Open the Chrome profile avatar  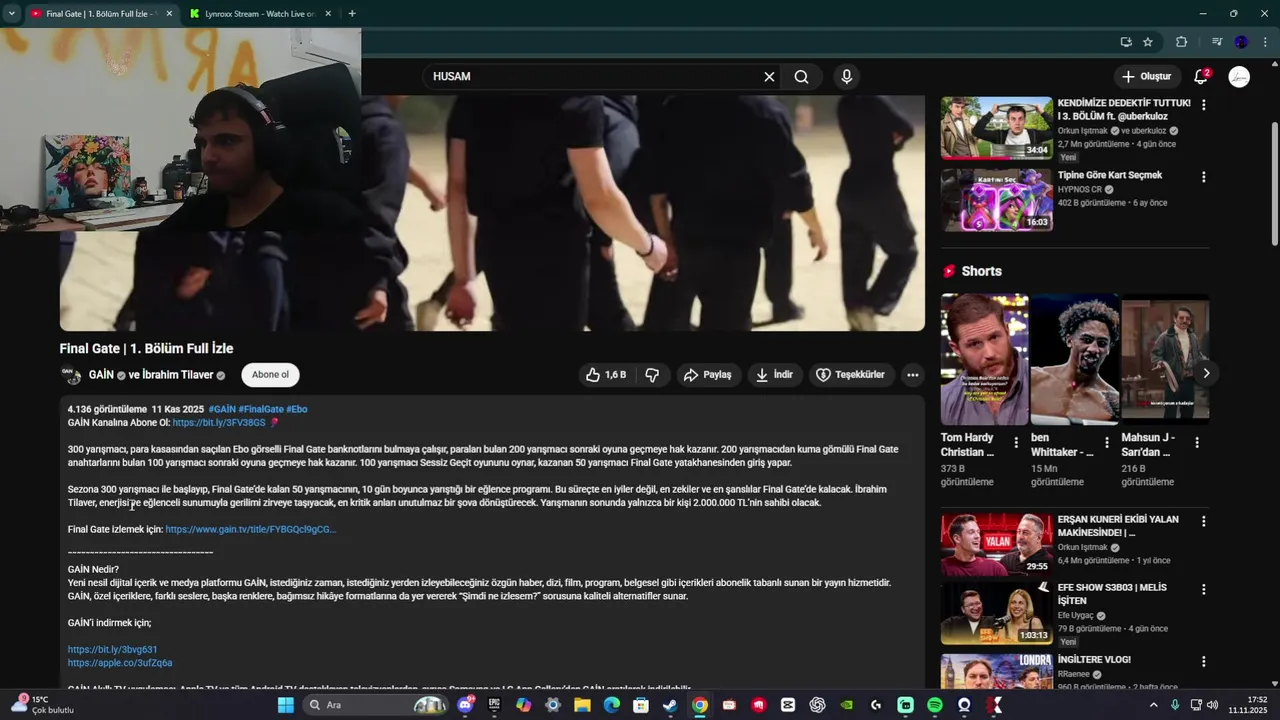[1241, 42]
